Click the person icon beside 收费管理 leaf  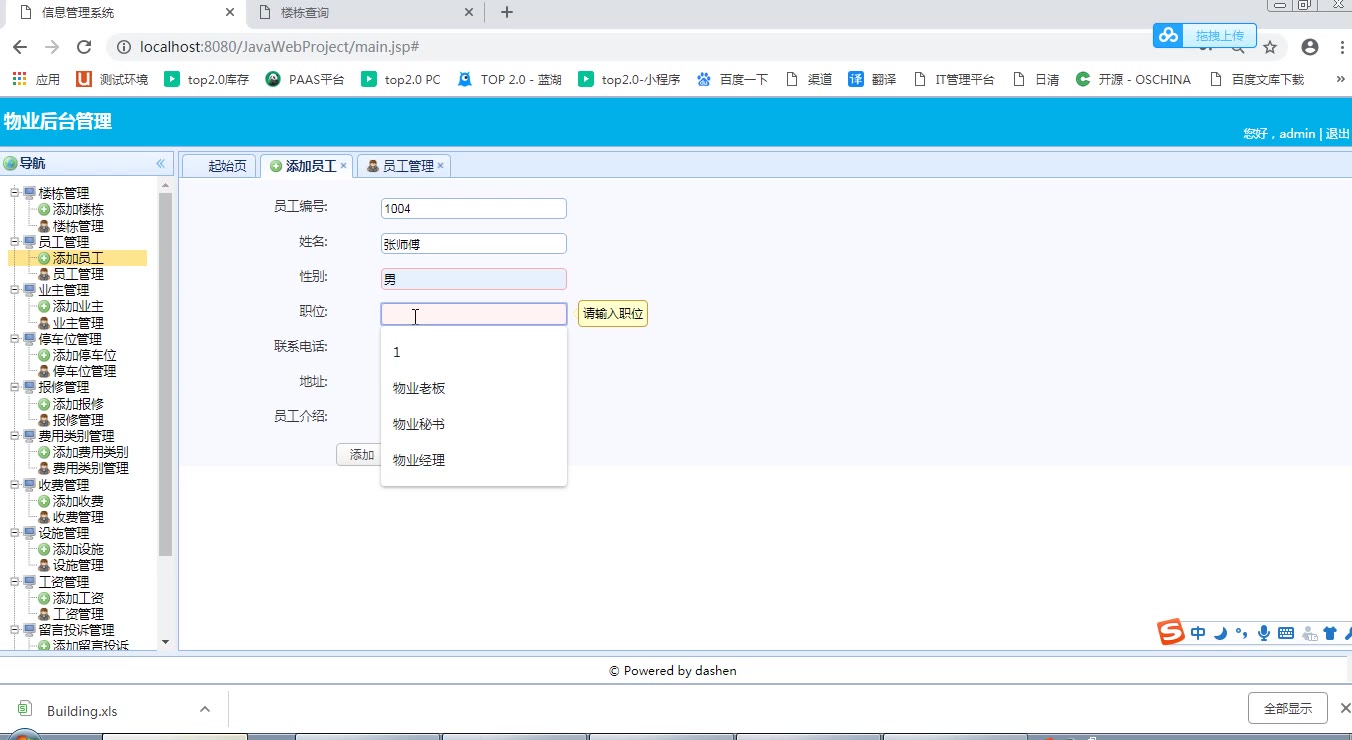(x=44, y=517)
